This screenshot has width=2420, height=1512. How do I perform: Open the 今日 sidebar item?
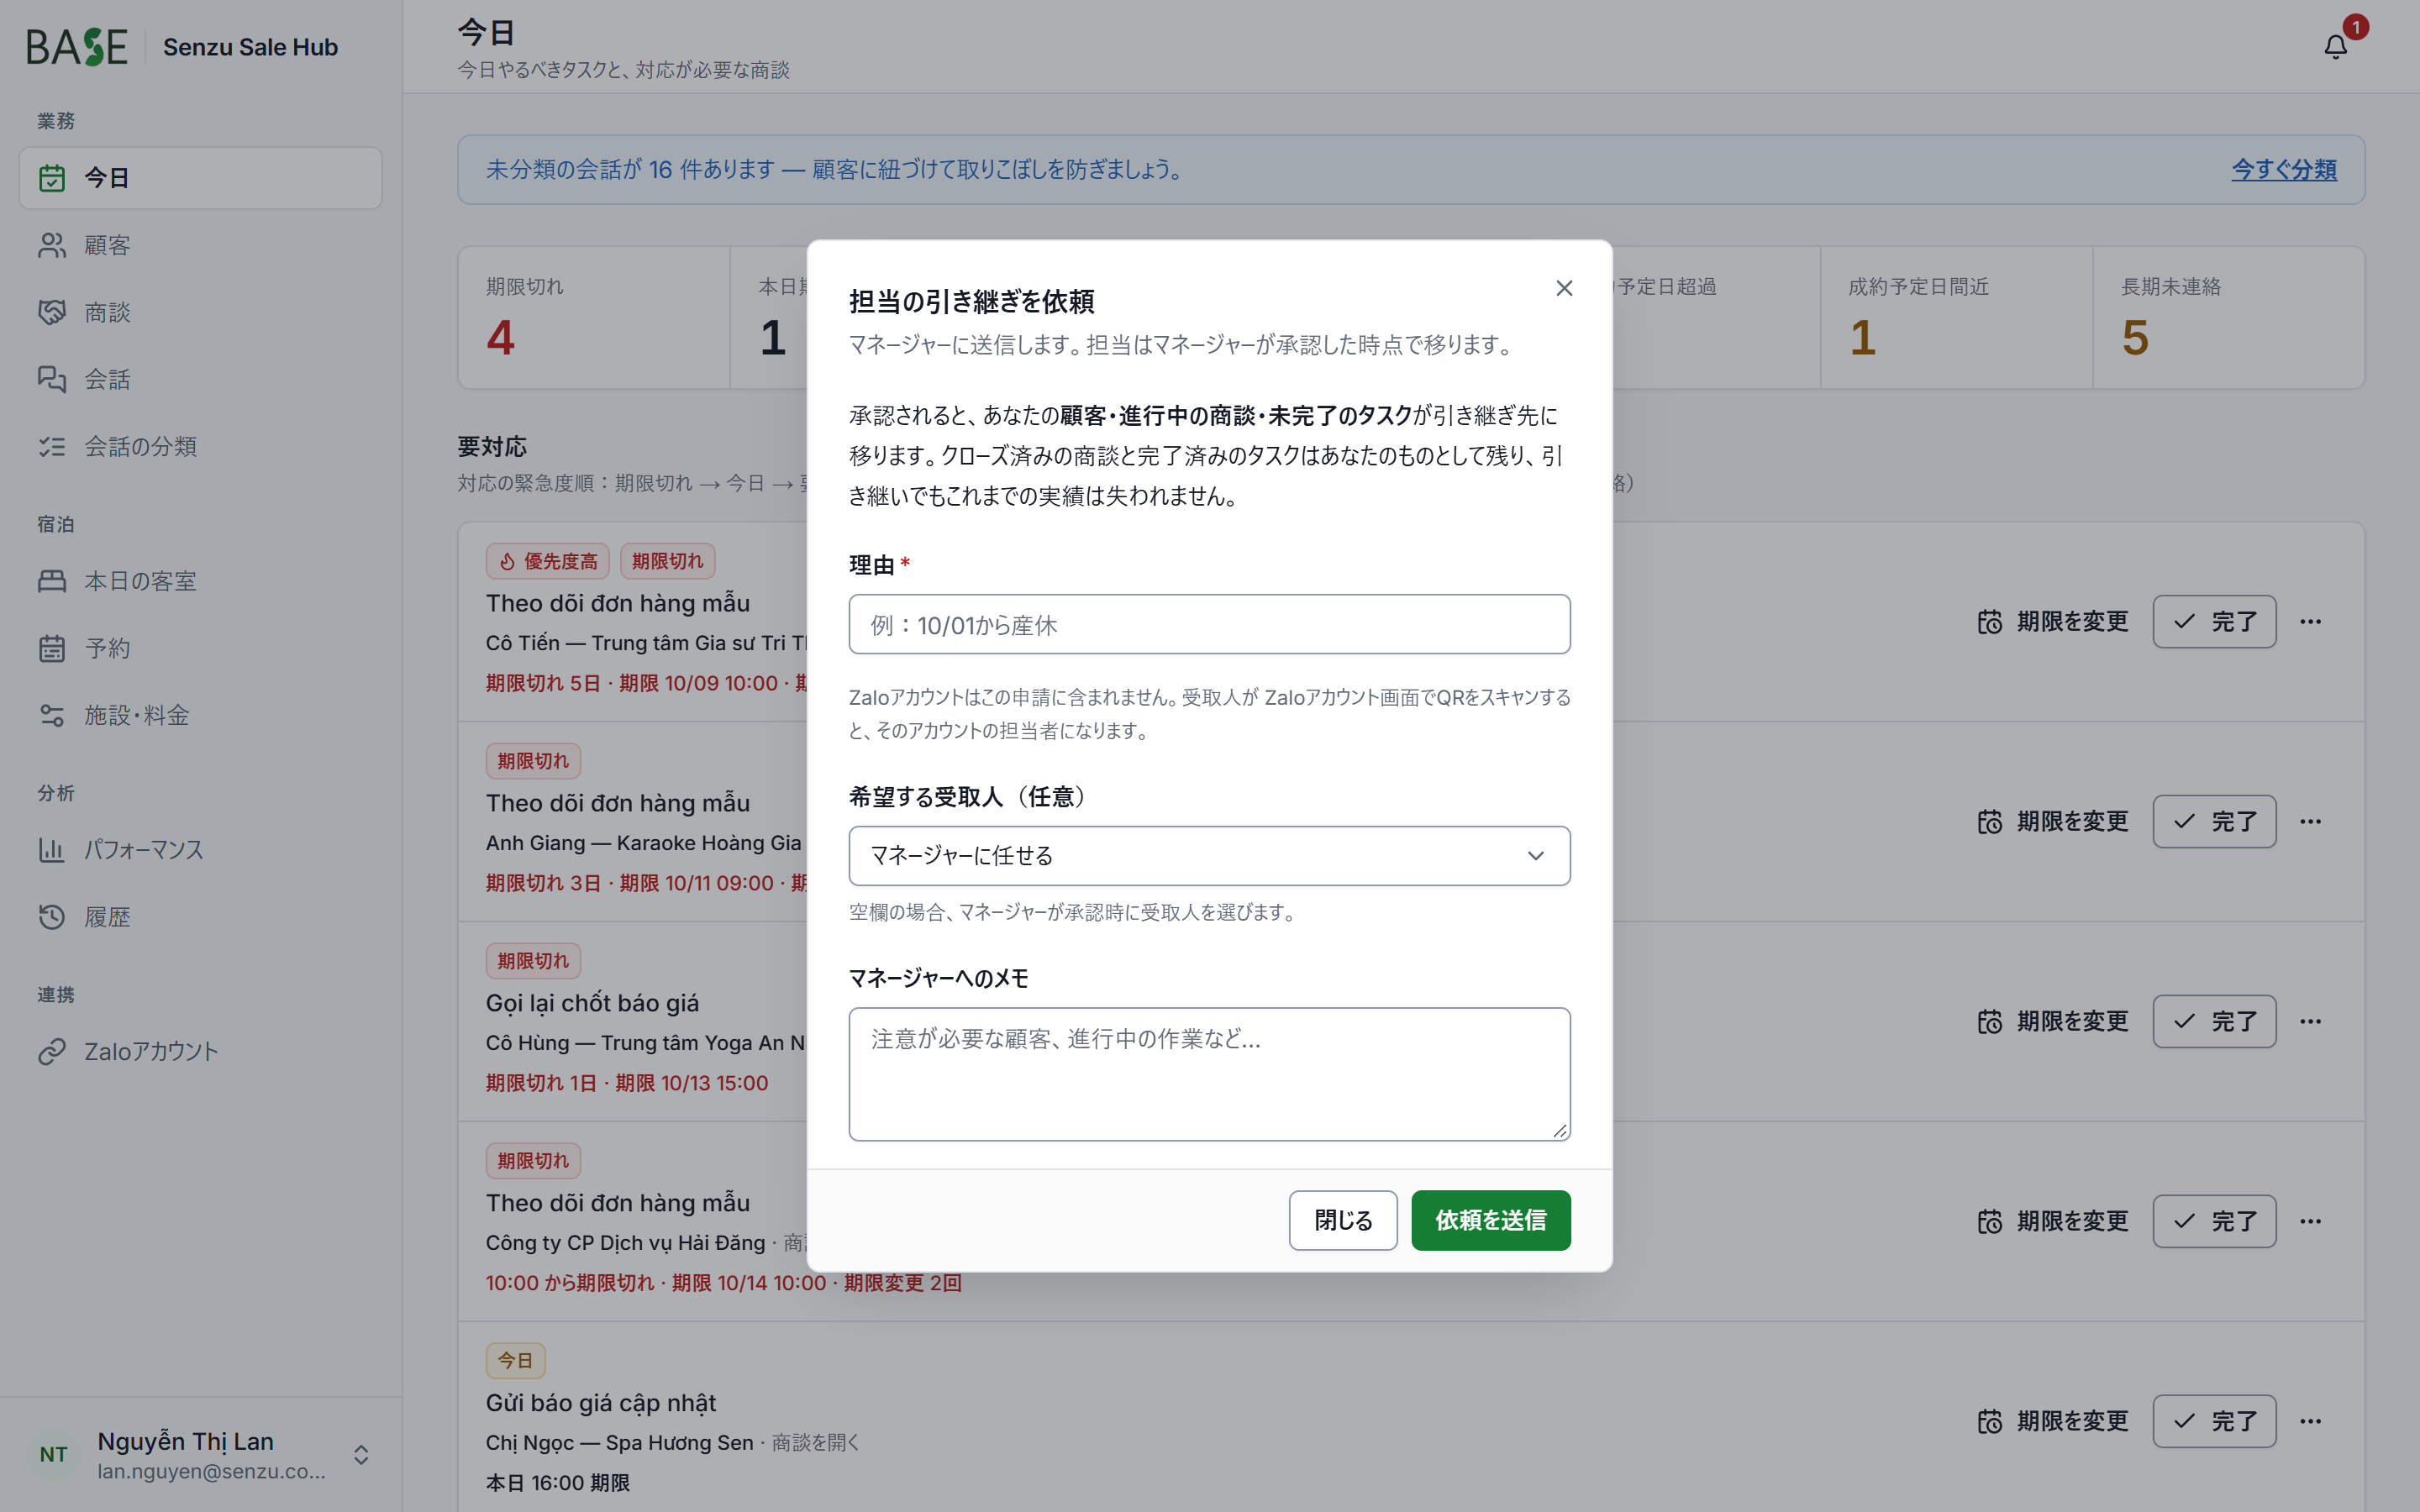[201, 178]
